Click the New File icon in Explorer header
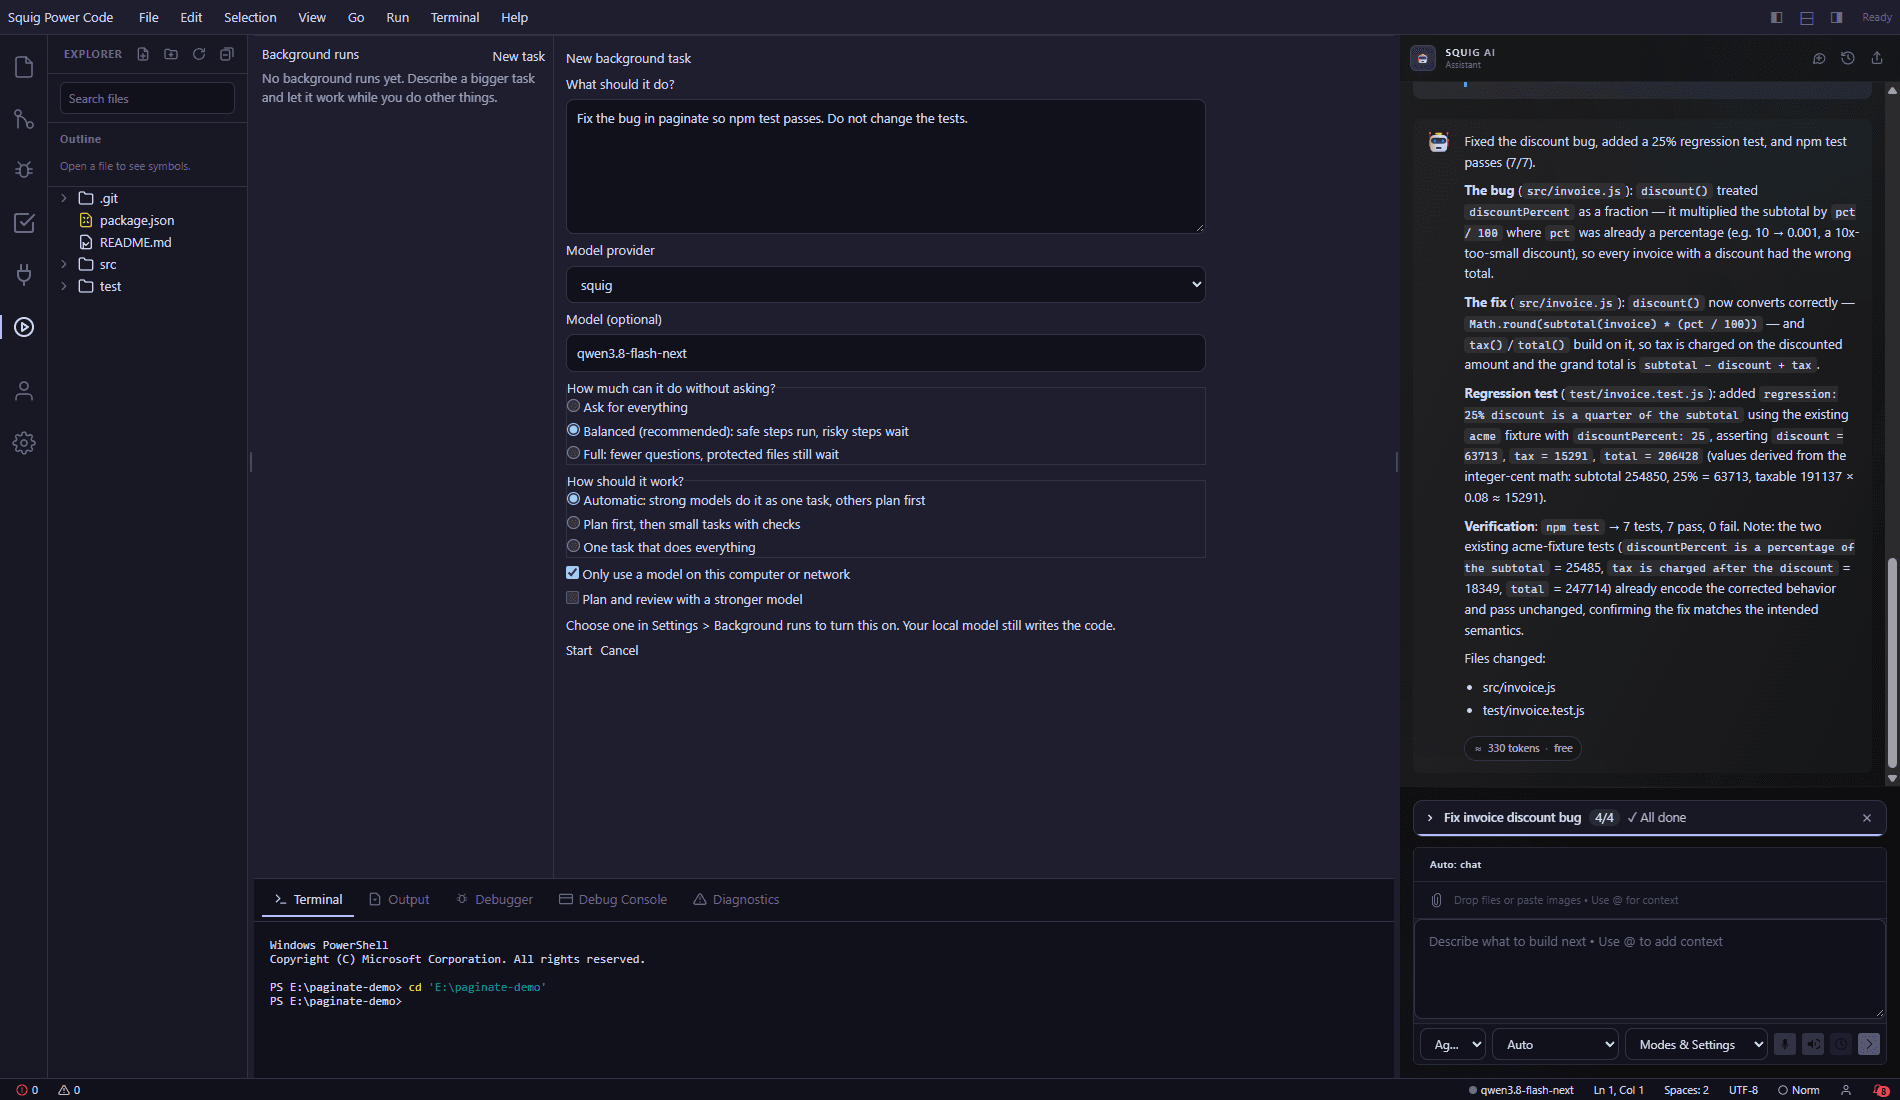Screen dimensions: 1900x1100 pyautogui.click(x=143, y=54)
